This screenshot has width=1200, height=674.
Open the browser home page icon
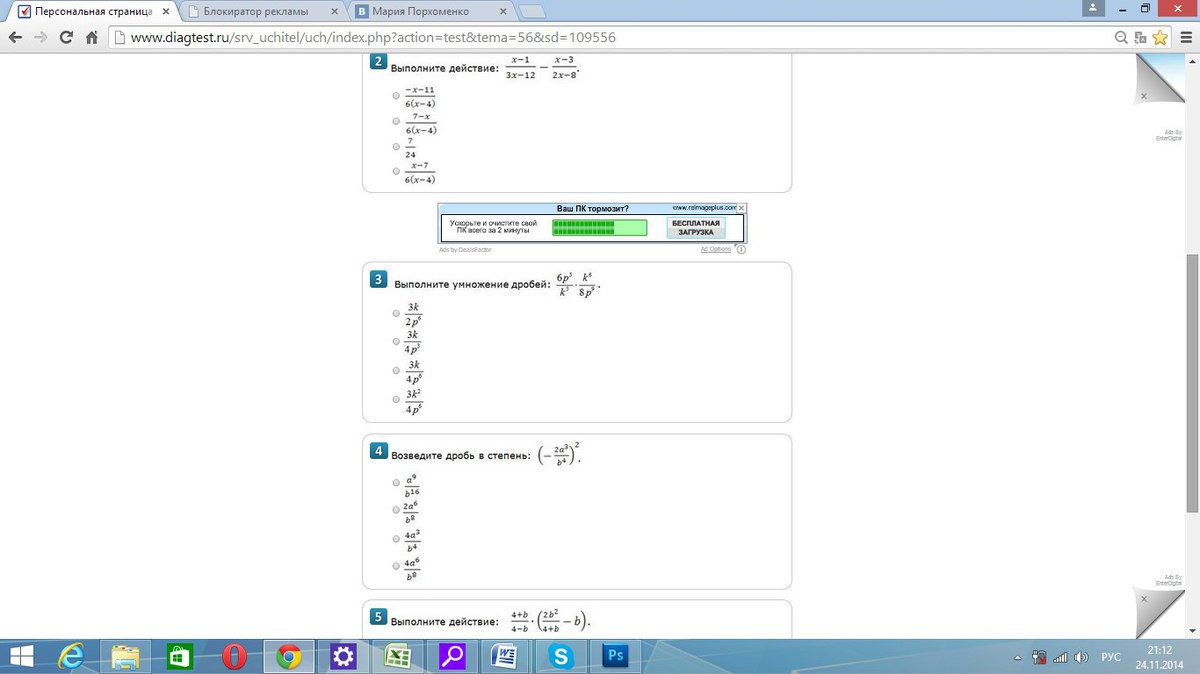91,37
